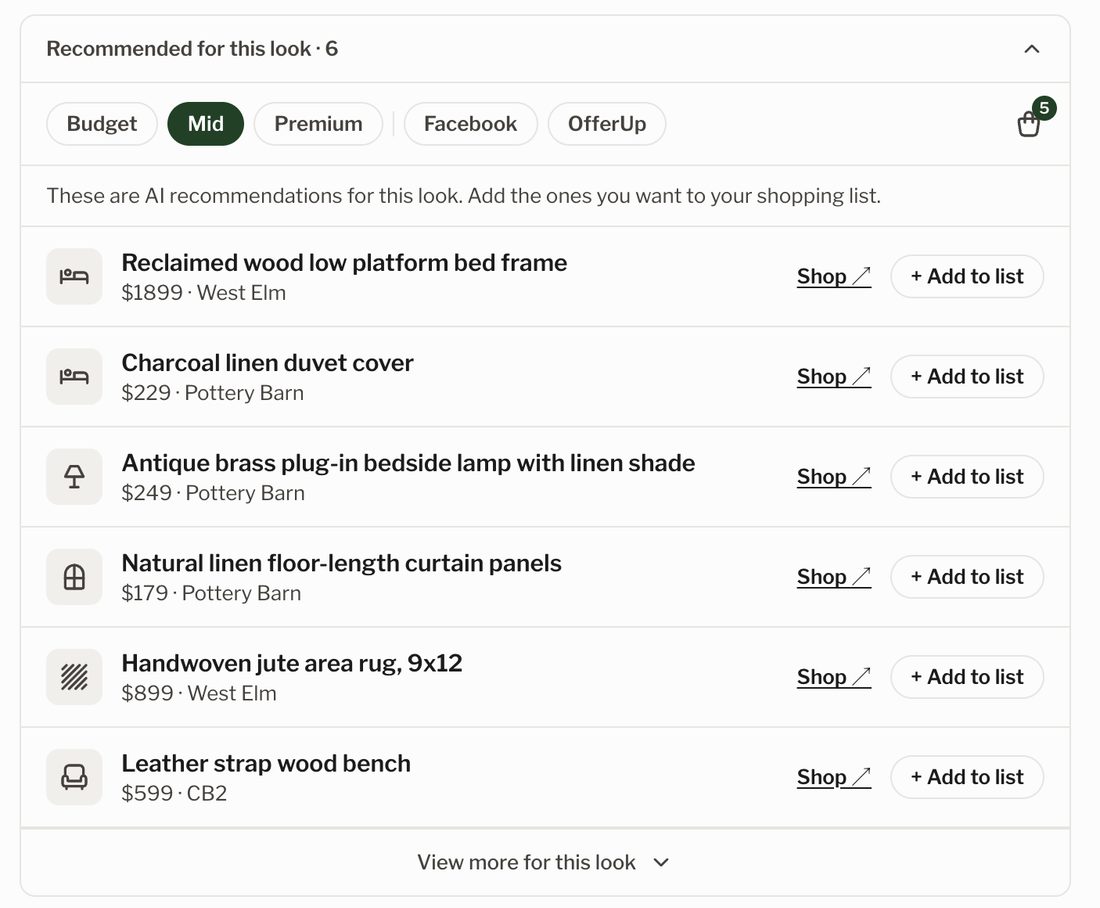The image size is (1100, 908).
Task: Add Handwoven jute area rug to list
Action: (967, 677)
